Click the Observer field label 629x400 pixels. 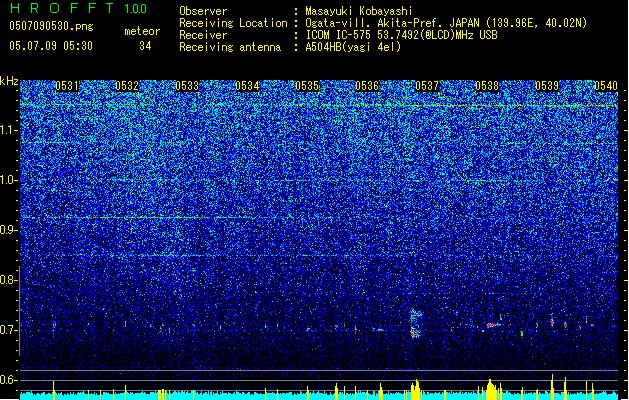203,11
